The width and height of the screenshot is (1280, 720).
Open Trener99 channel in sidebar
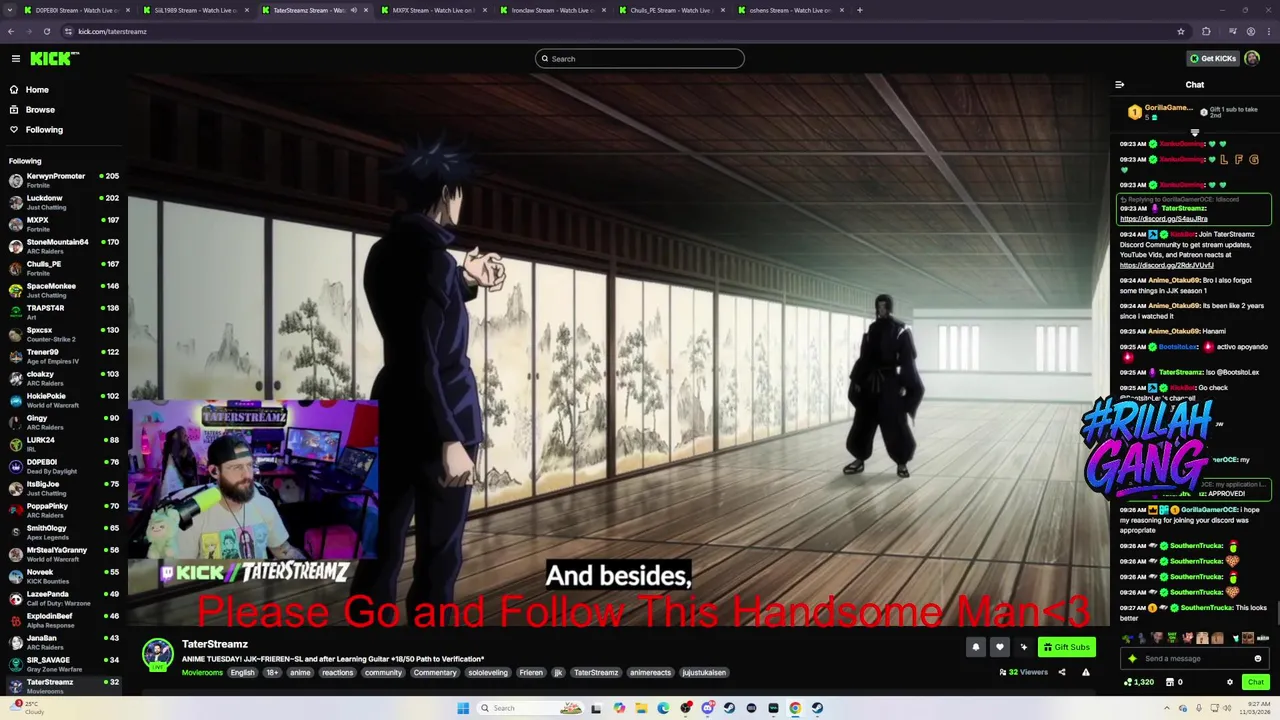click(63, 356)
